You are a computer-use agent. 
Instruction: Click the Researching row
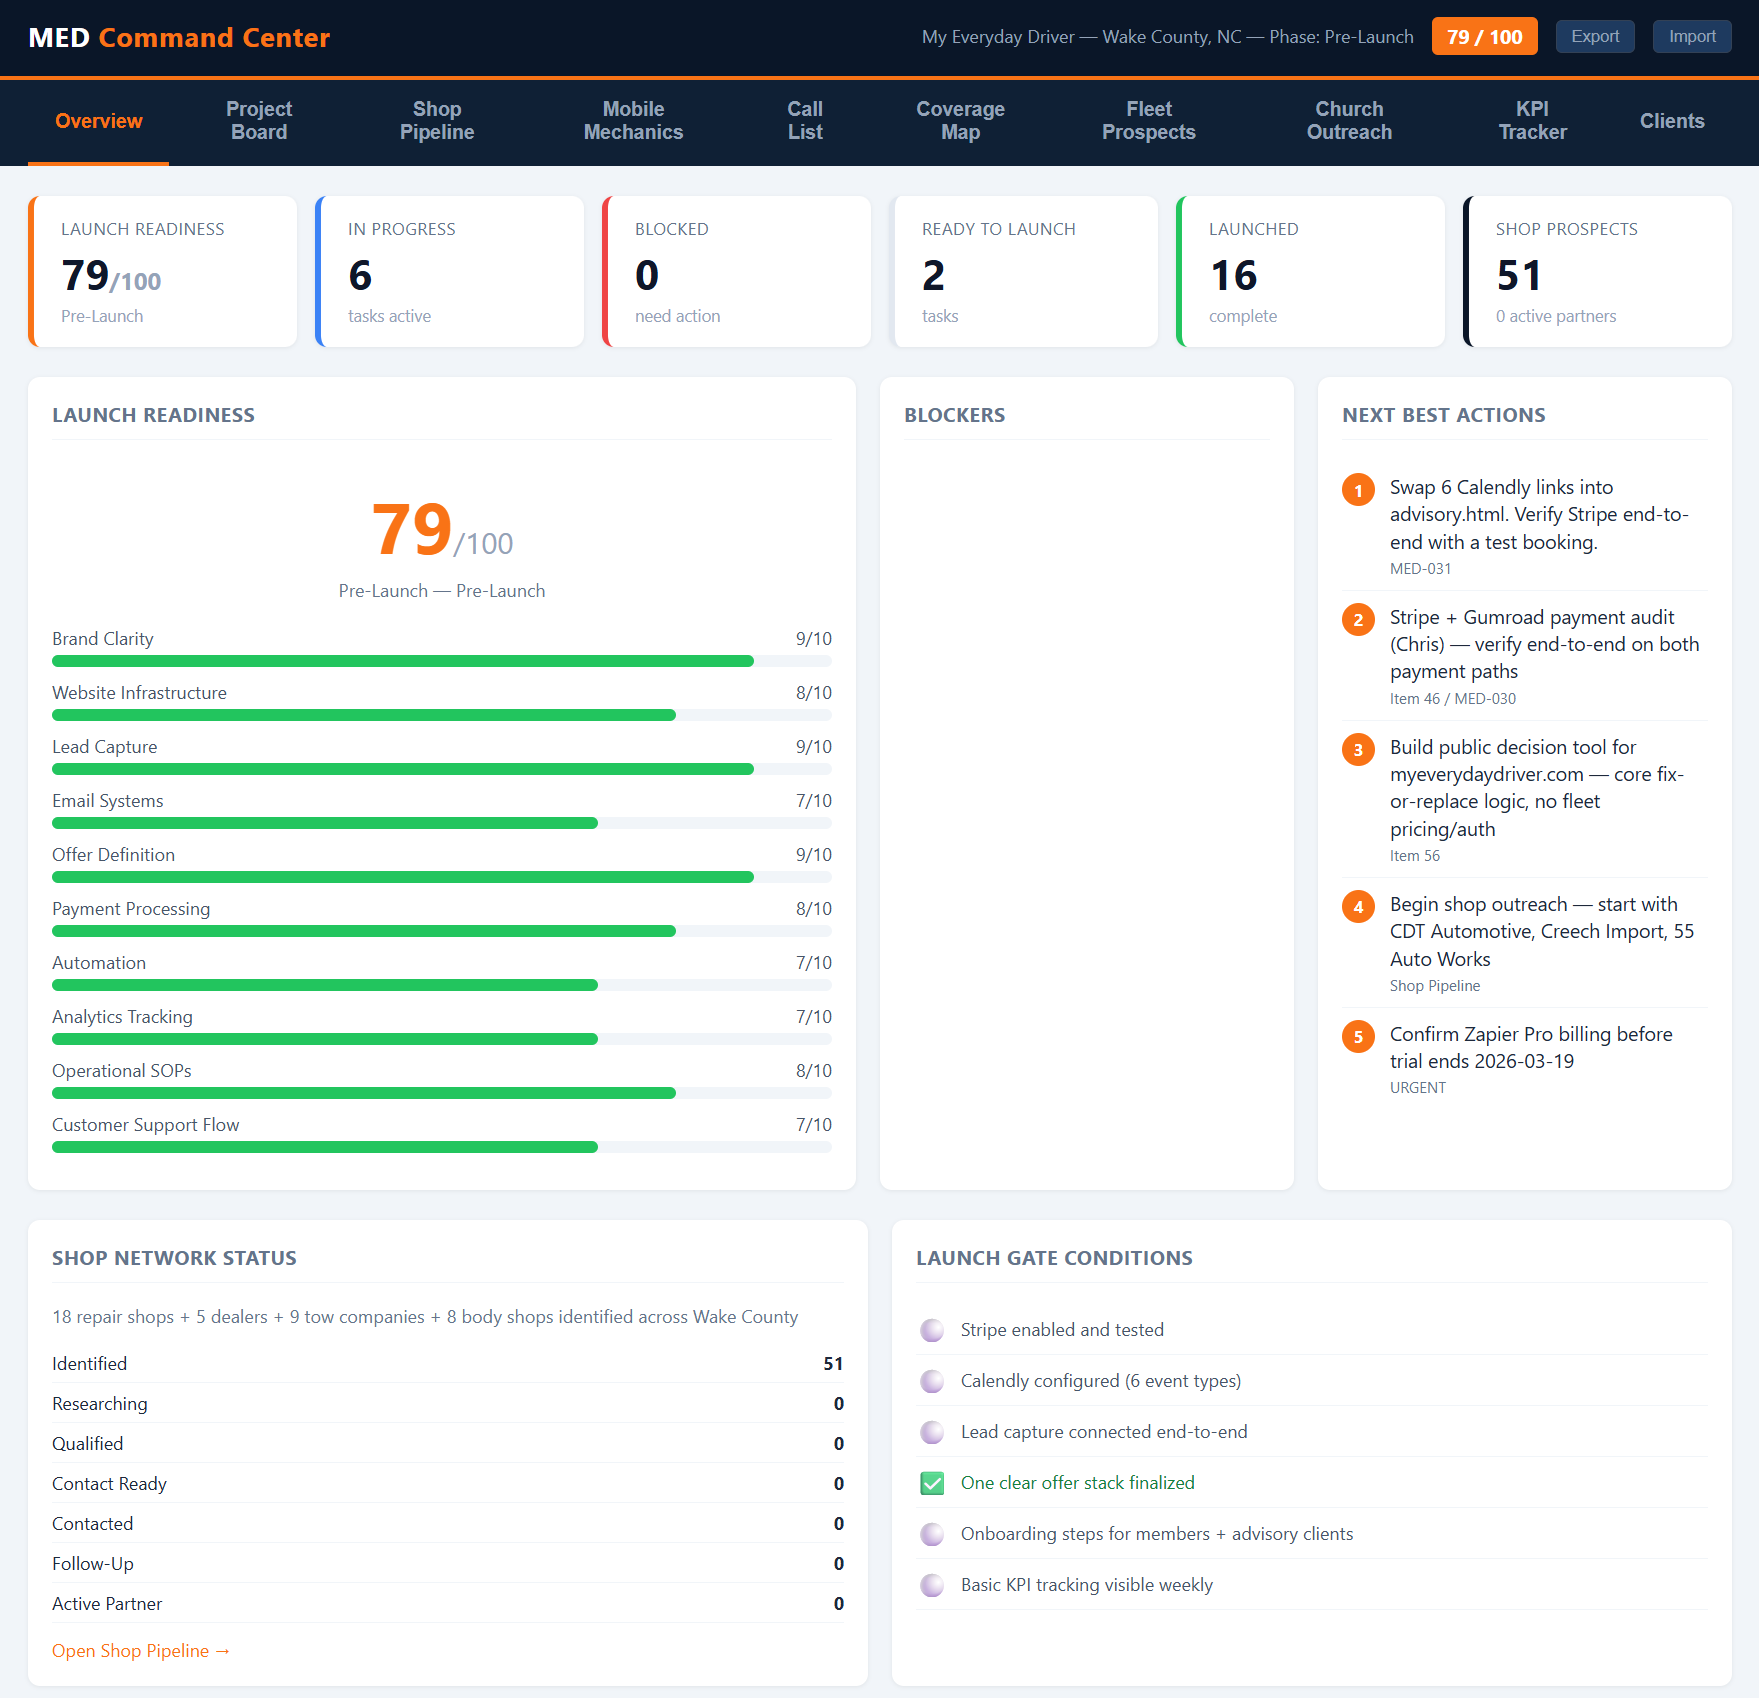[x=448, y=1404]
